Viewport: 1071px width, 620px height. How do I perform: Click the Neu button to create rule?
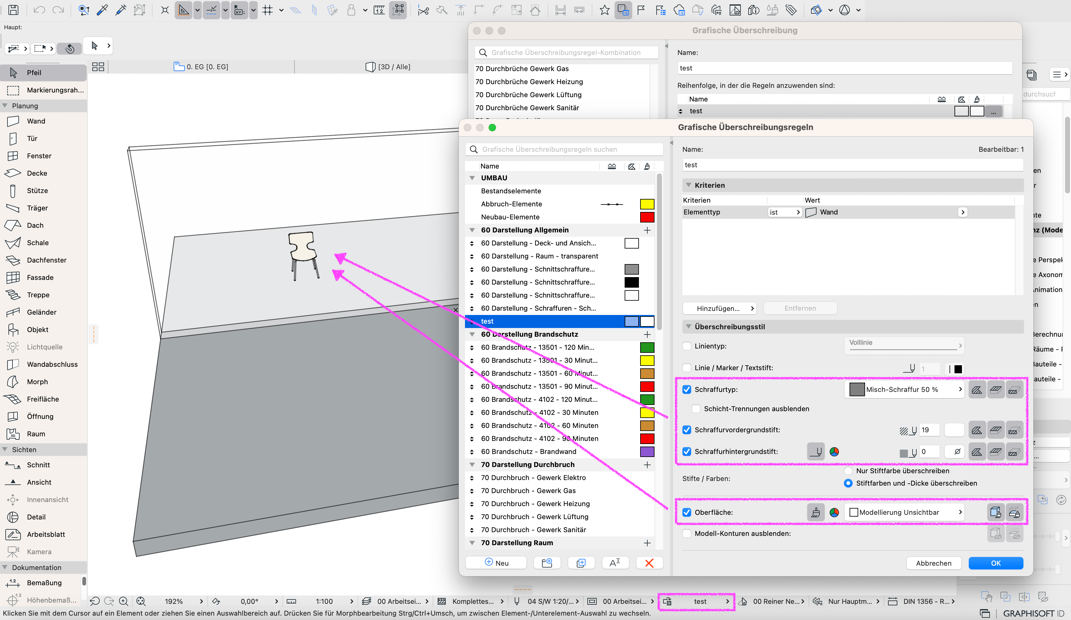(497, 563)
